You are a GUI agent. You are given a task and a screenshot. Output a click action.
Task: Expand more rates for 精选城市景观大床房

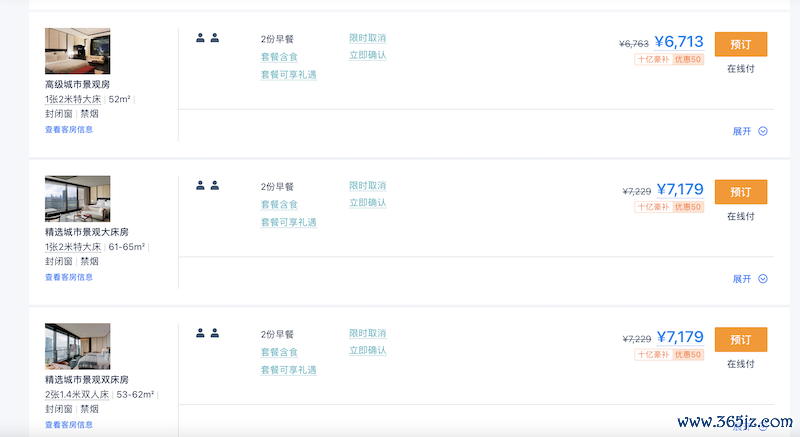(x=749, y=278)
